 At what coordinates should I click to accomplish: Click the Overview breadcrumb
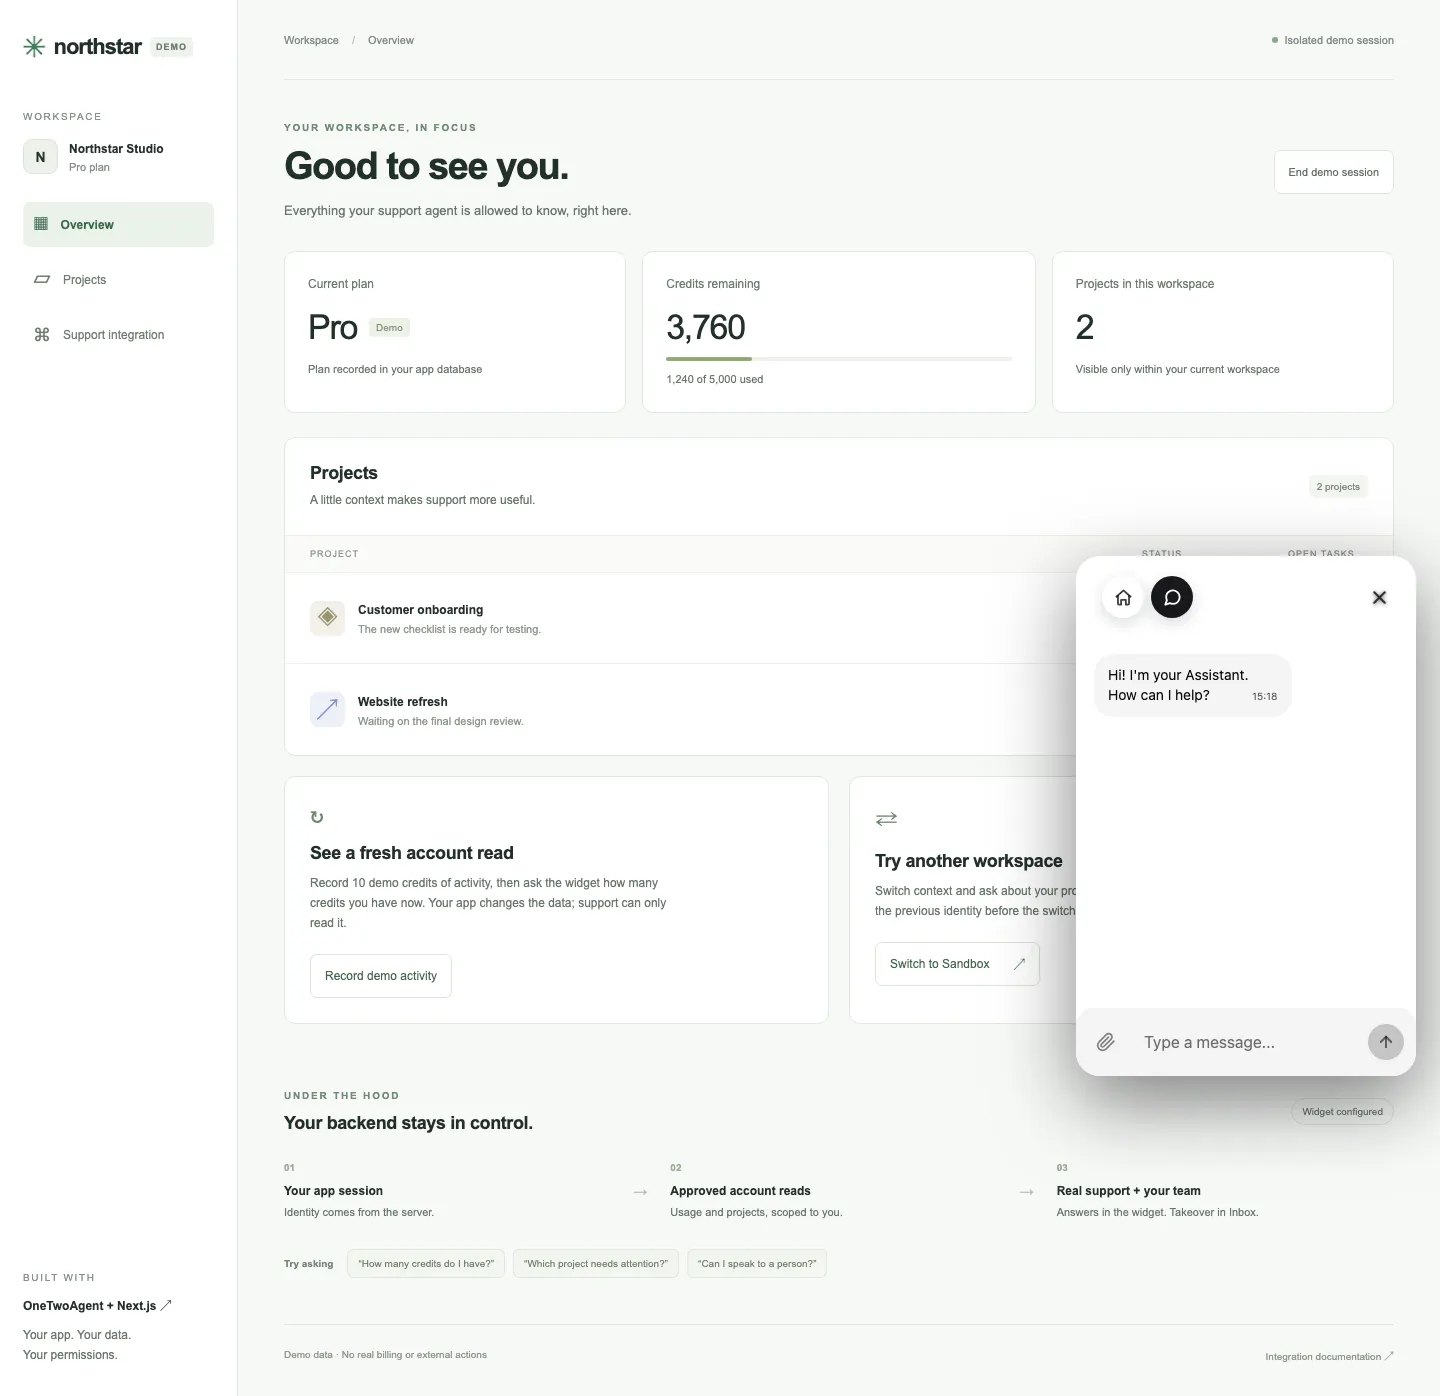coord(391,41)
